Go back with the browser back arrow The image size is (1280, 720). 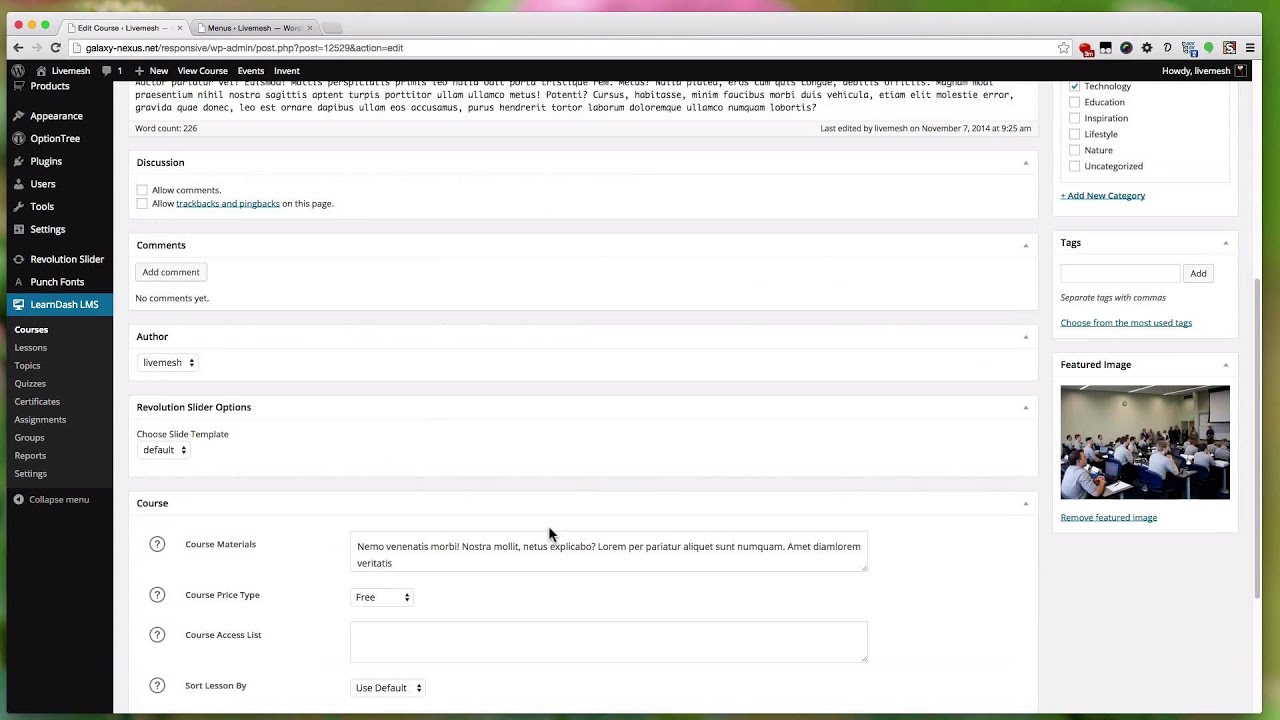tap(18, 48)
